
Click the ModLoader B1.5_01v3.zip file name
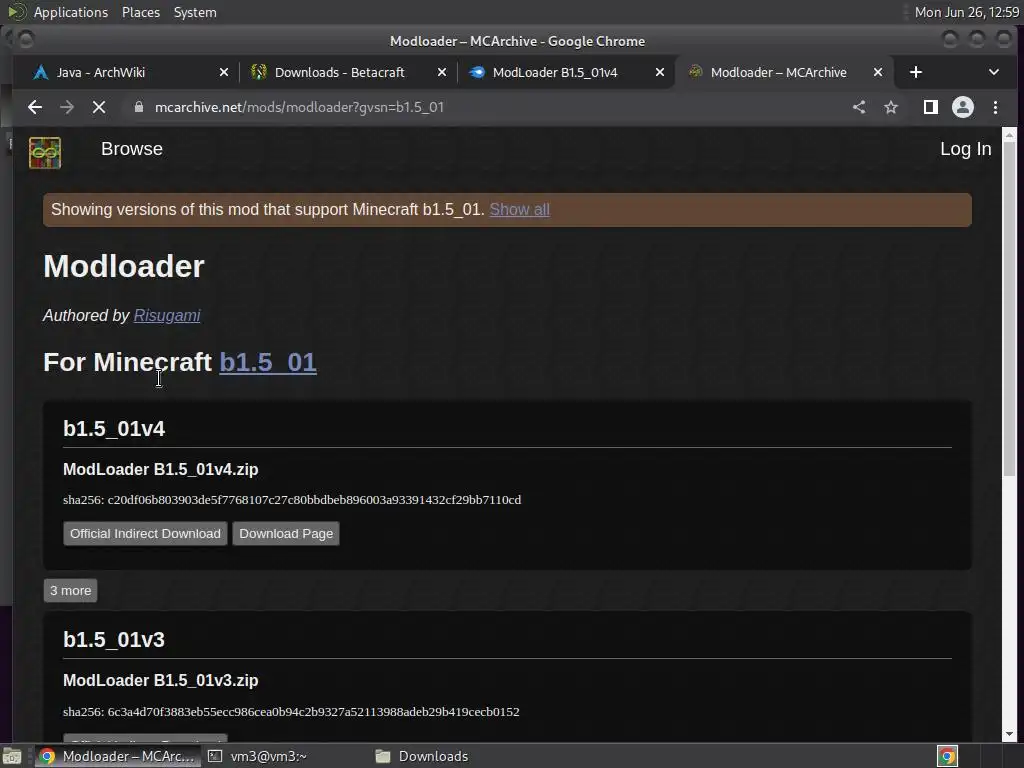tap(161, 680)
